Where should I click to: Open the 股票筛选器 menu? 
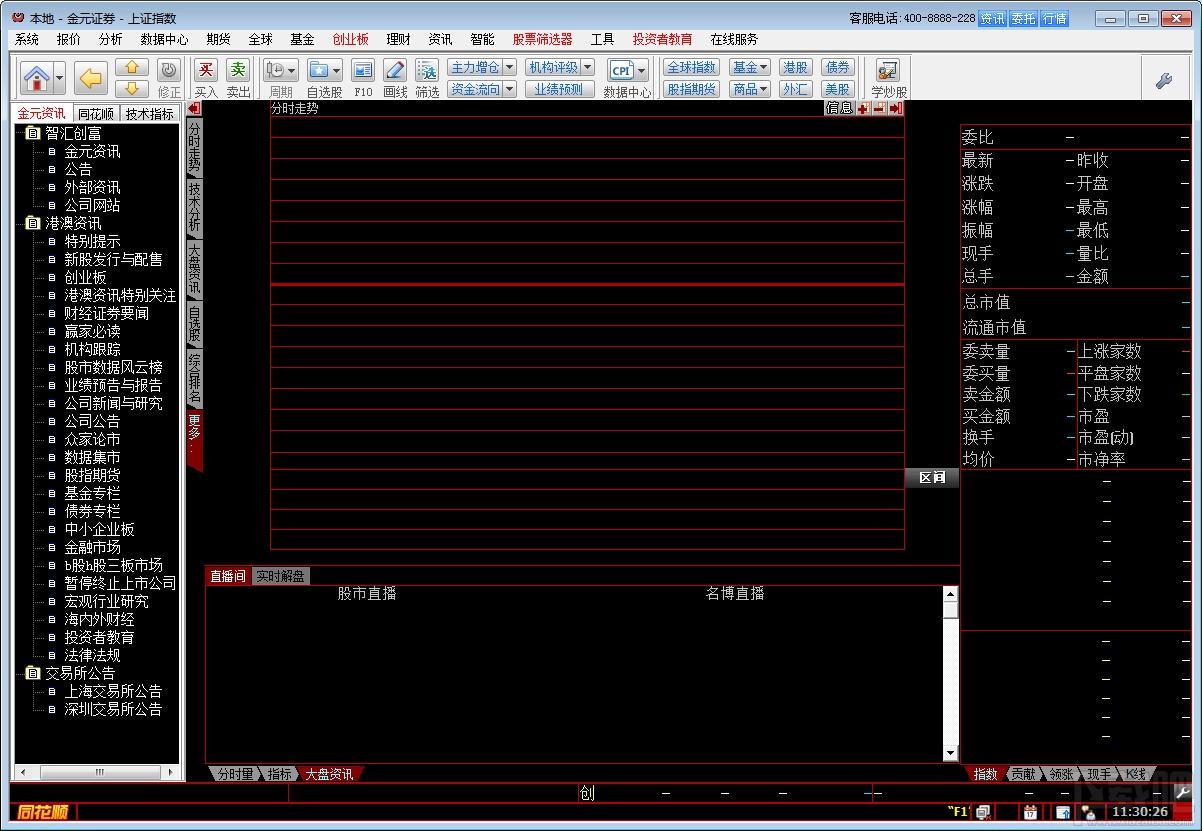543,39
